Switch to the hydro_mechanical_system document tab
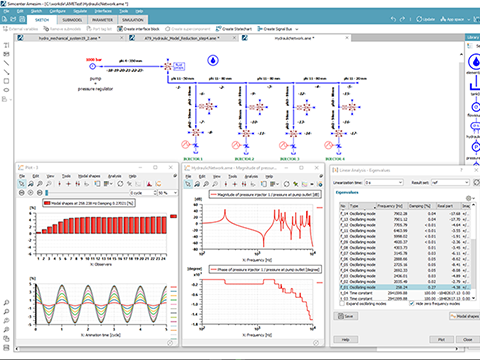The width and height of the screenshot is (480, 360). click(69, 38)
